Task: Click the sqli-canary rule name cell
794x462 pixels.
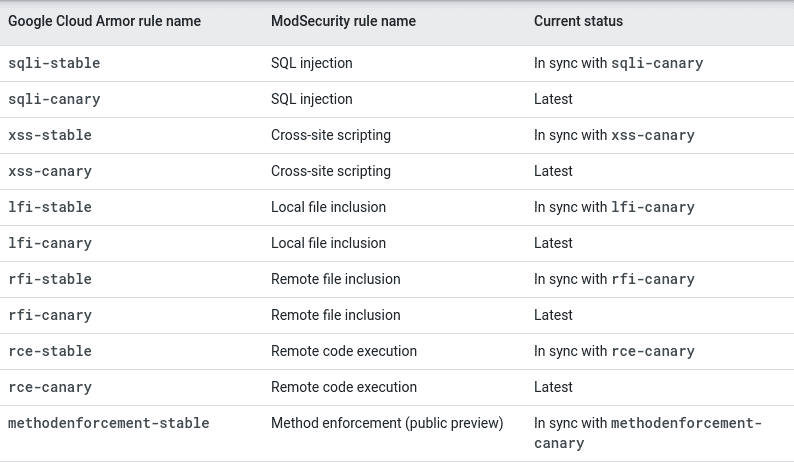Action: click(x=54, y=99)
